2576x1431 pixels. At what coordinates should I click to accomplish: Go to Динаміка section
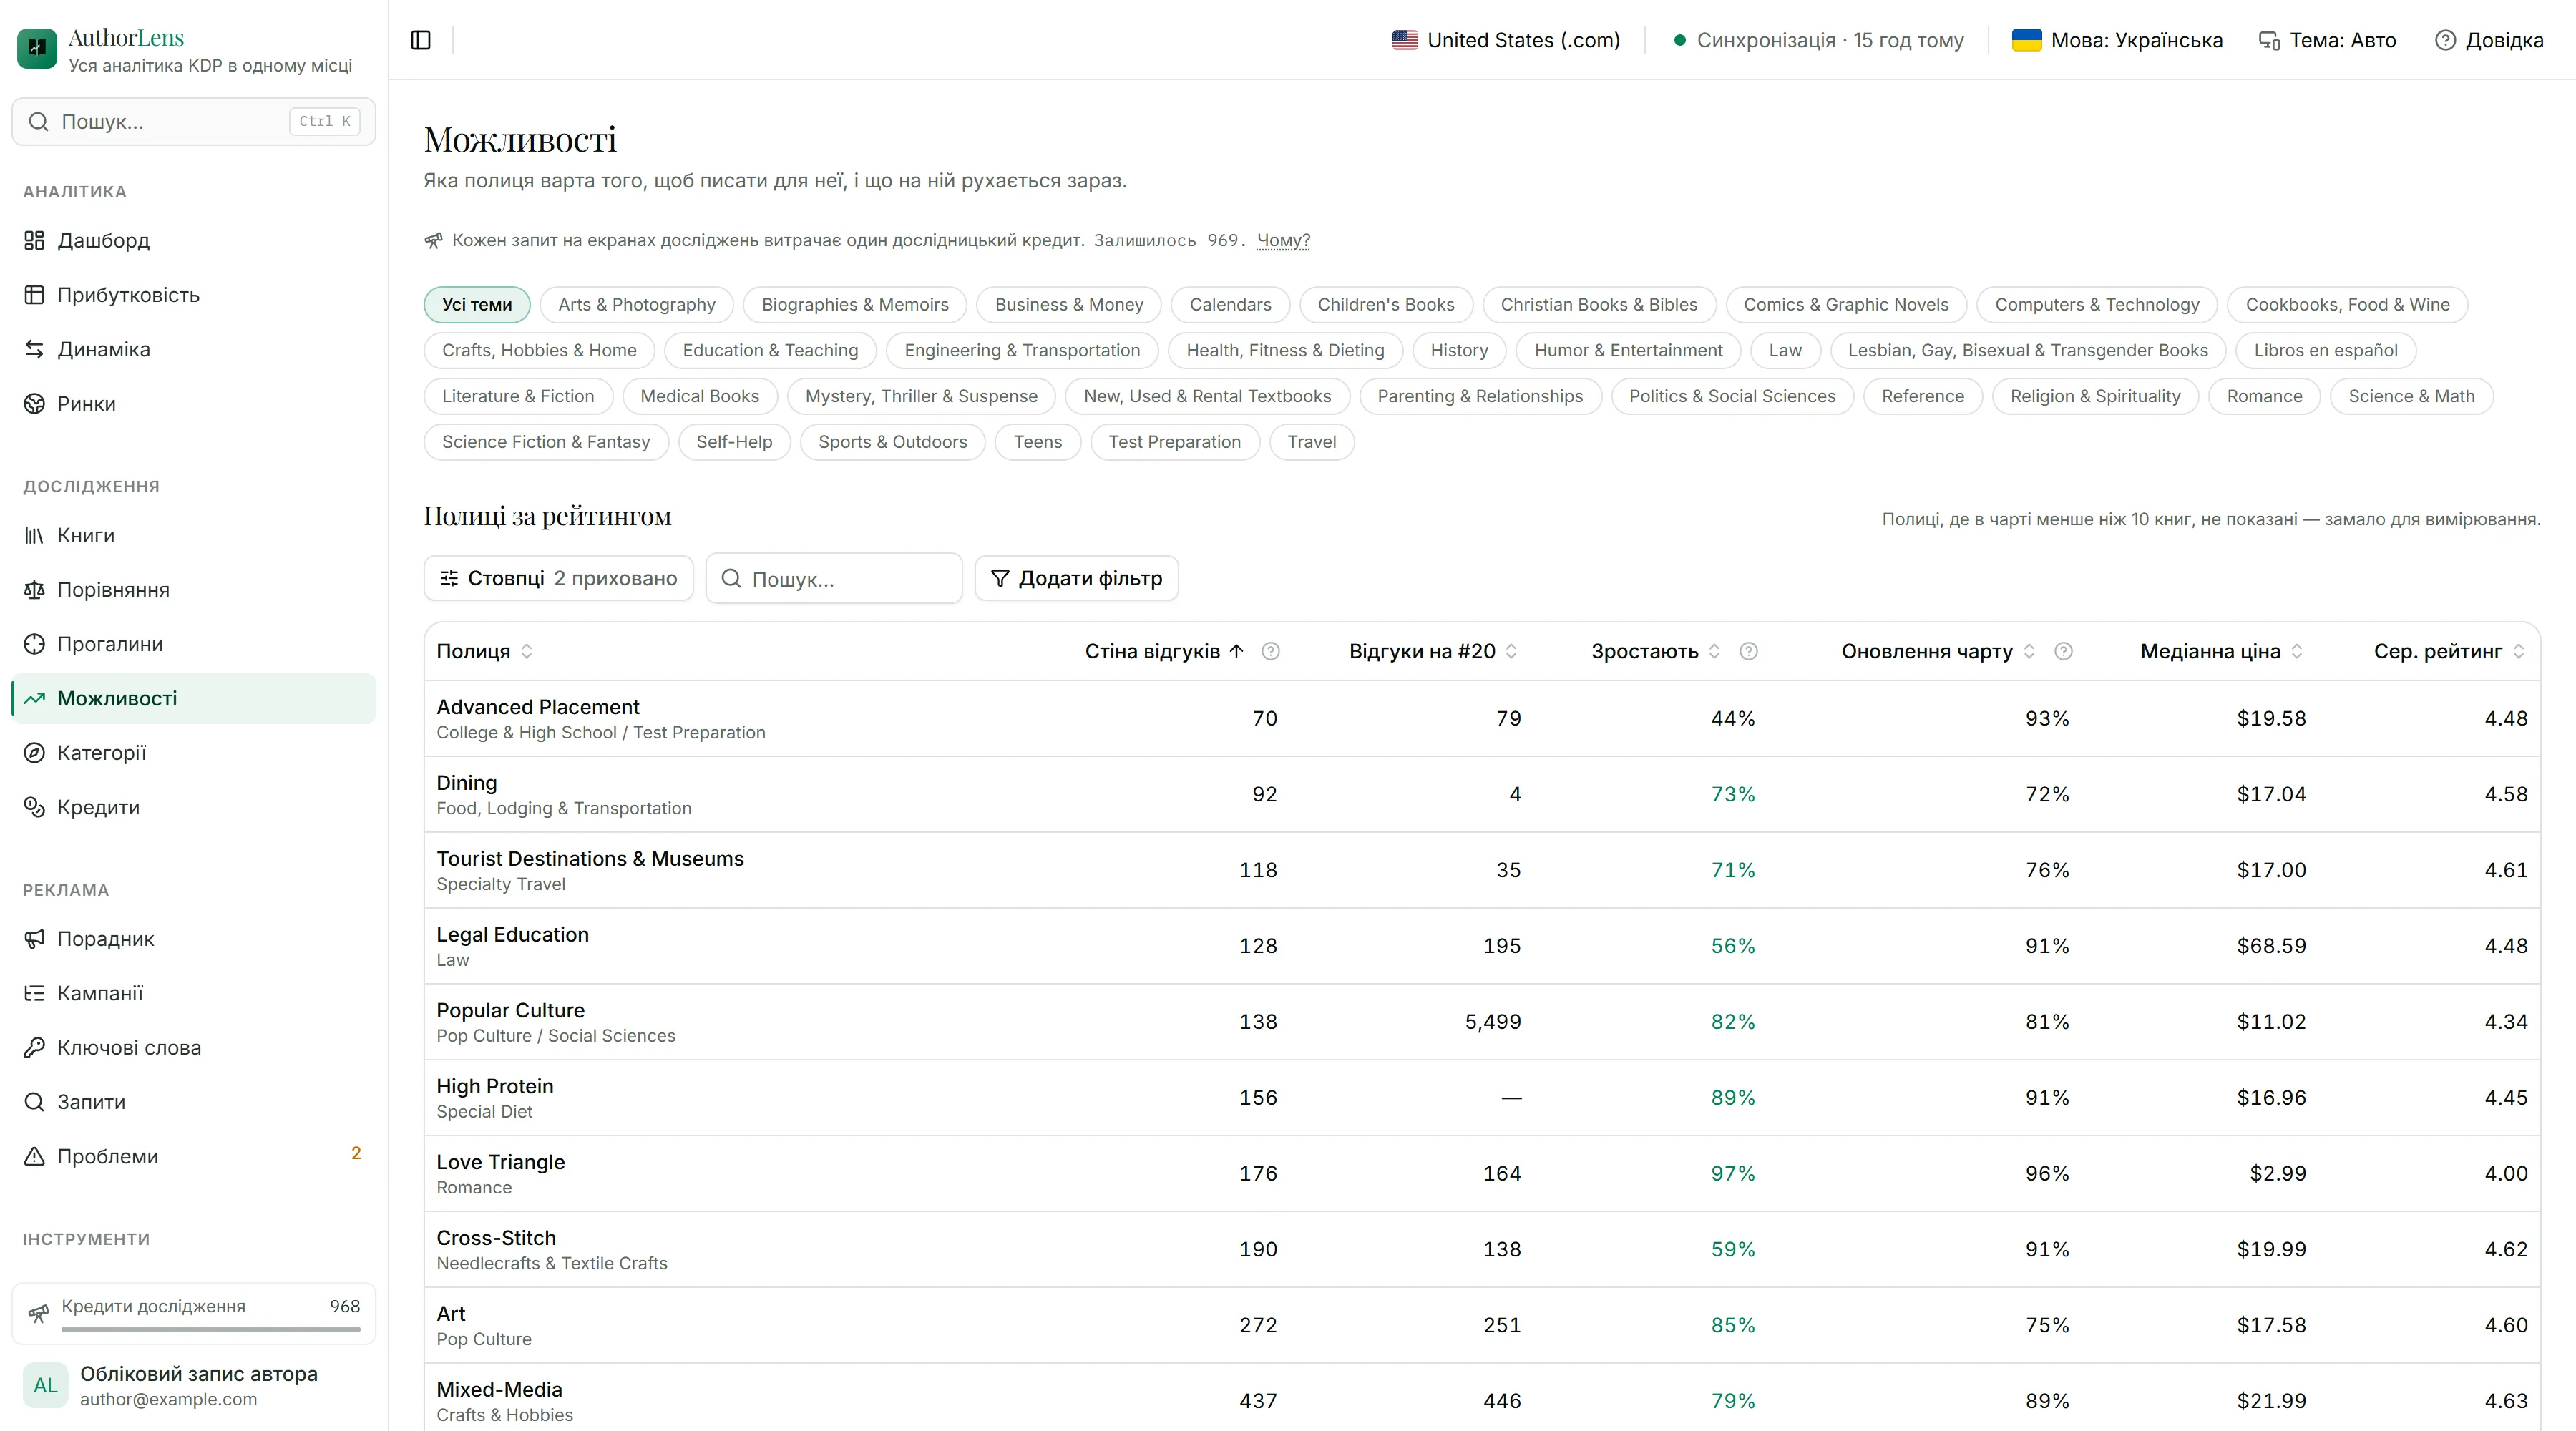[193, 349]
